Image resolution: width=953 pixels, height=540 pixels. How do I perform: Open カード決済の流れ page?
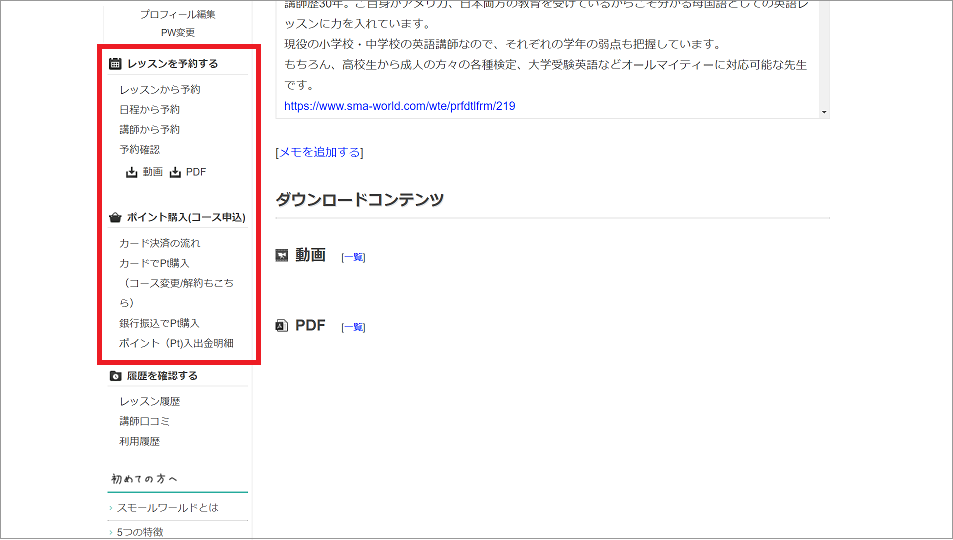[159, 243]
